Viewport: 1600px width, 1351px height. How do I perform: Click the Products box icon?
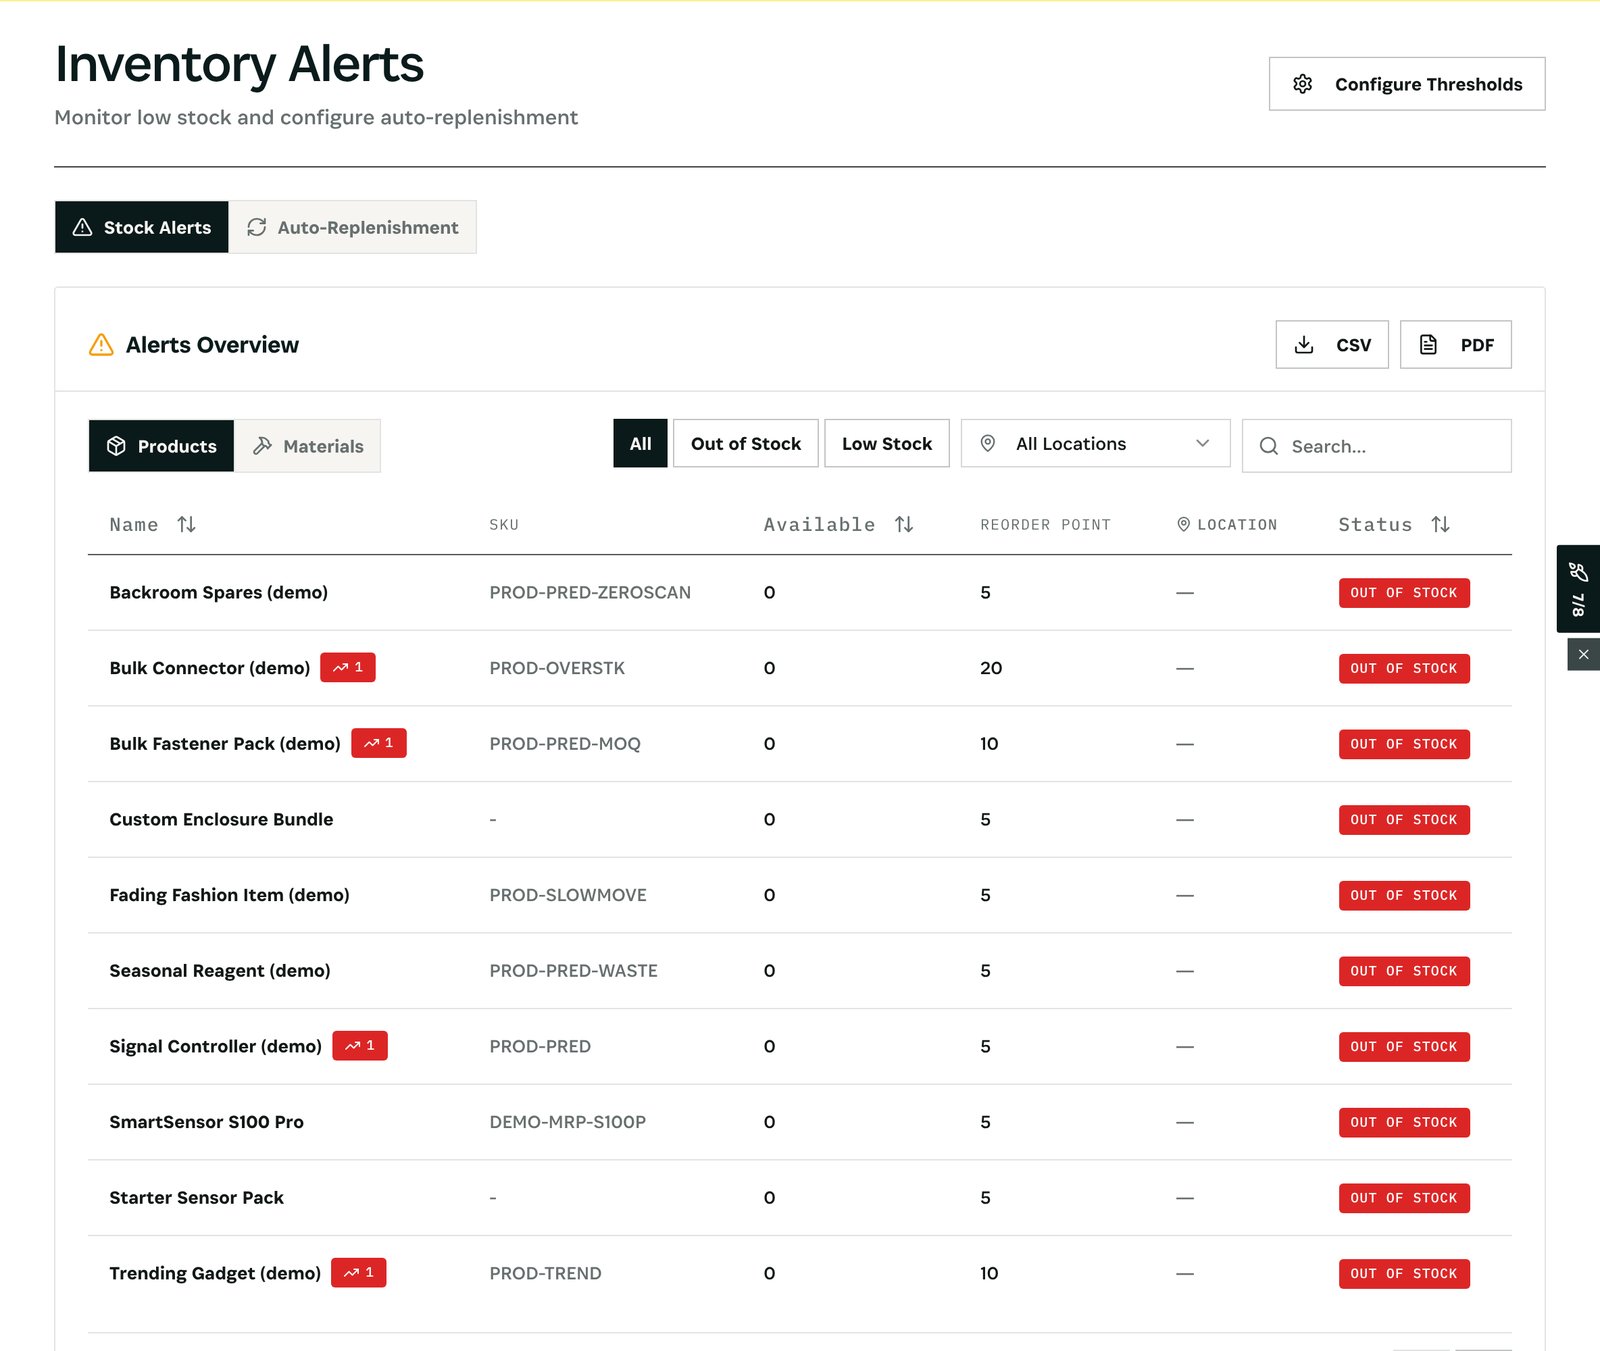click(x=116, y=446)
